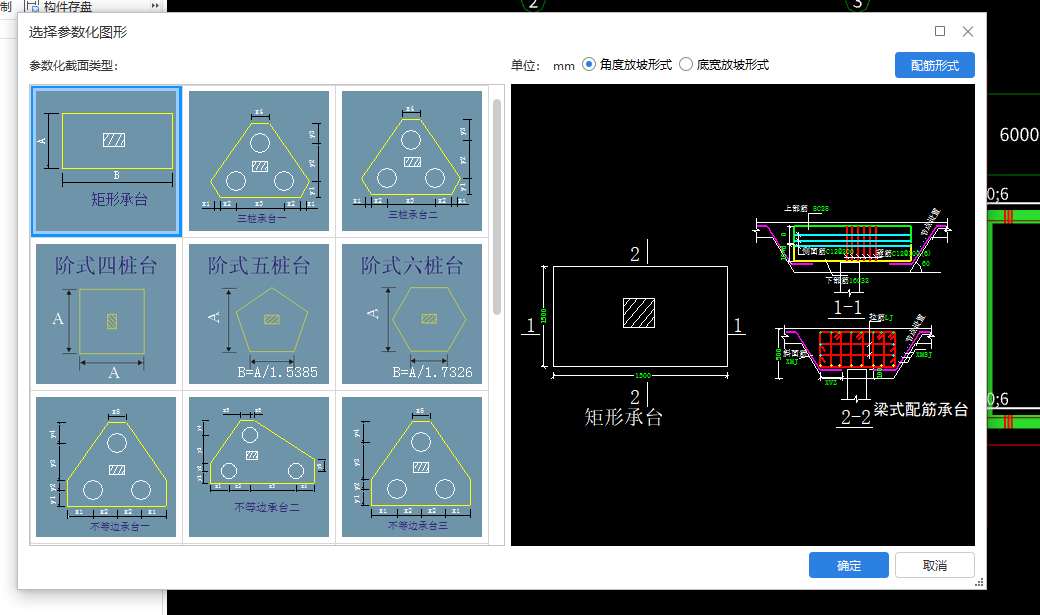Cancel the dialog with 取消 button
1040x615 pixels.
pos(935,565)
